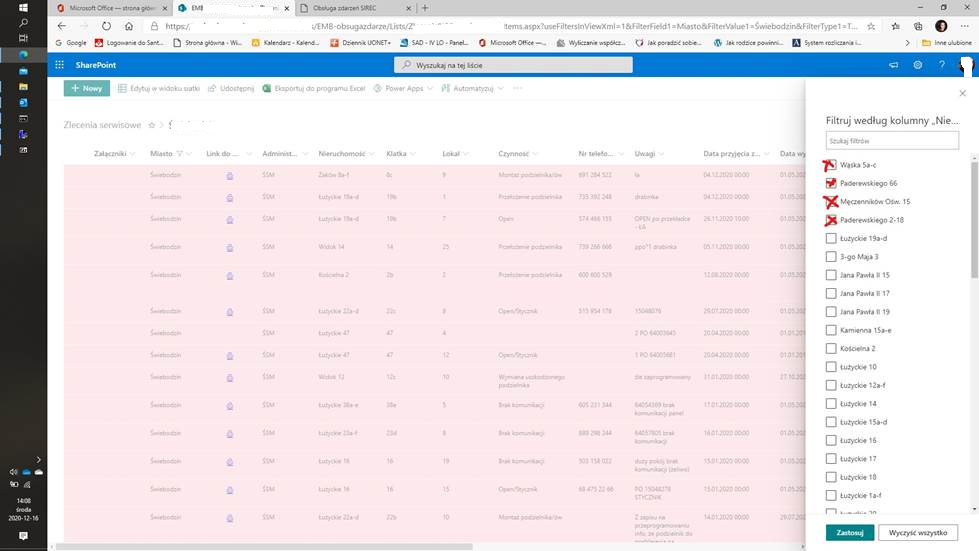Check Łużyckie 19a-d filter
The height and width of the screenshot is (551, 979).
click(830, 238)
